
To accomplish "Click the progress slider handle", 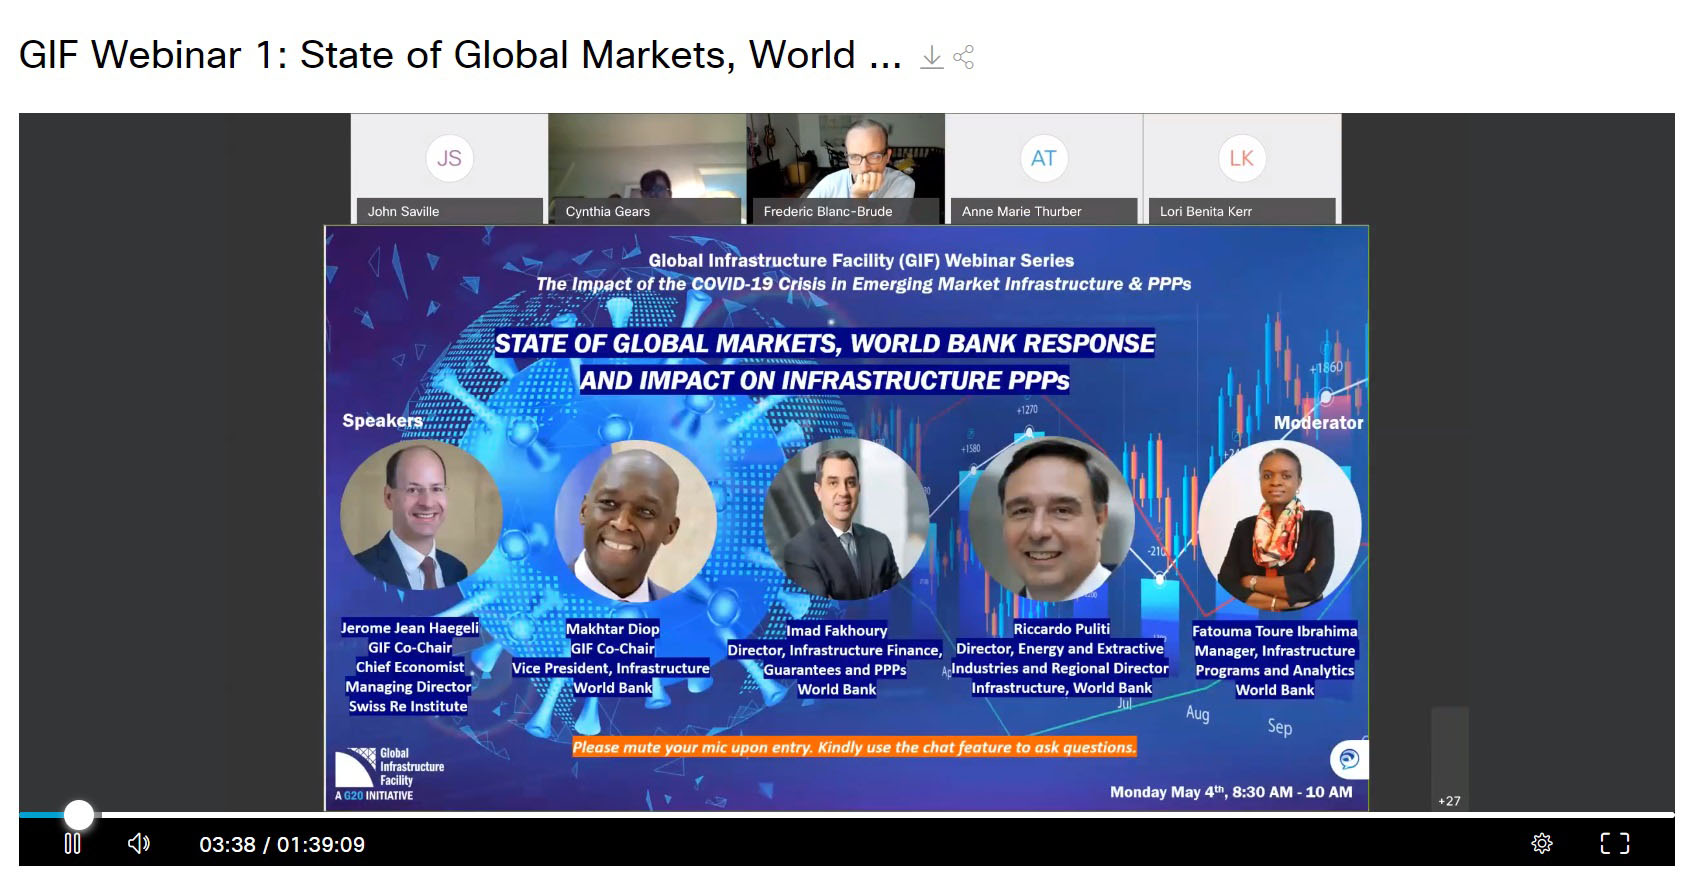I will click(x=79, y=815).
